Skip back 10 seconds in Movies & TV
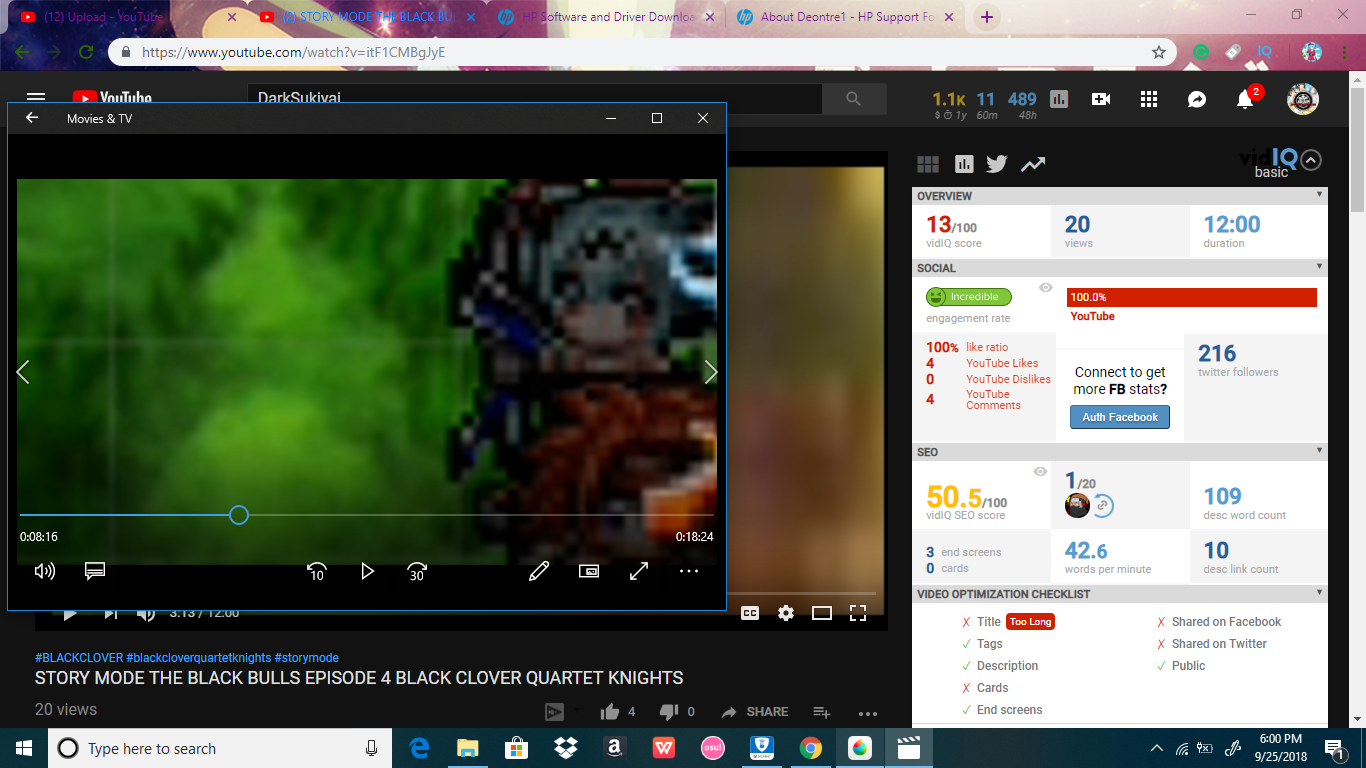The width and height of the screenshot is (1366, 768). click(316, 571)
